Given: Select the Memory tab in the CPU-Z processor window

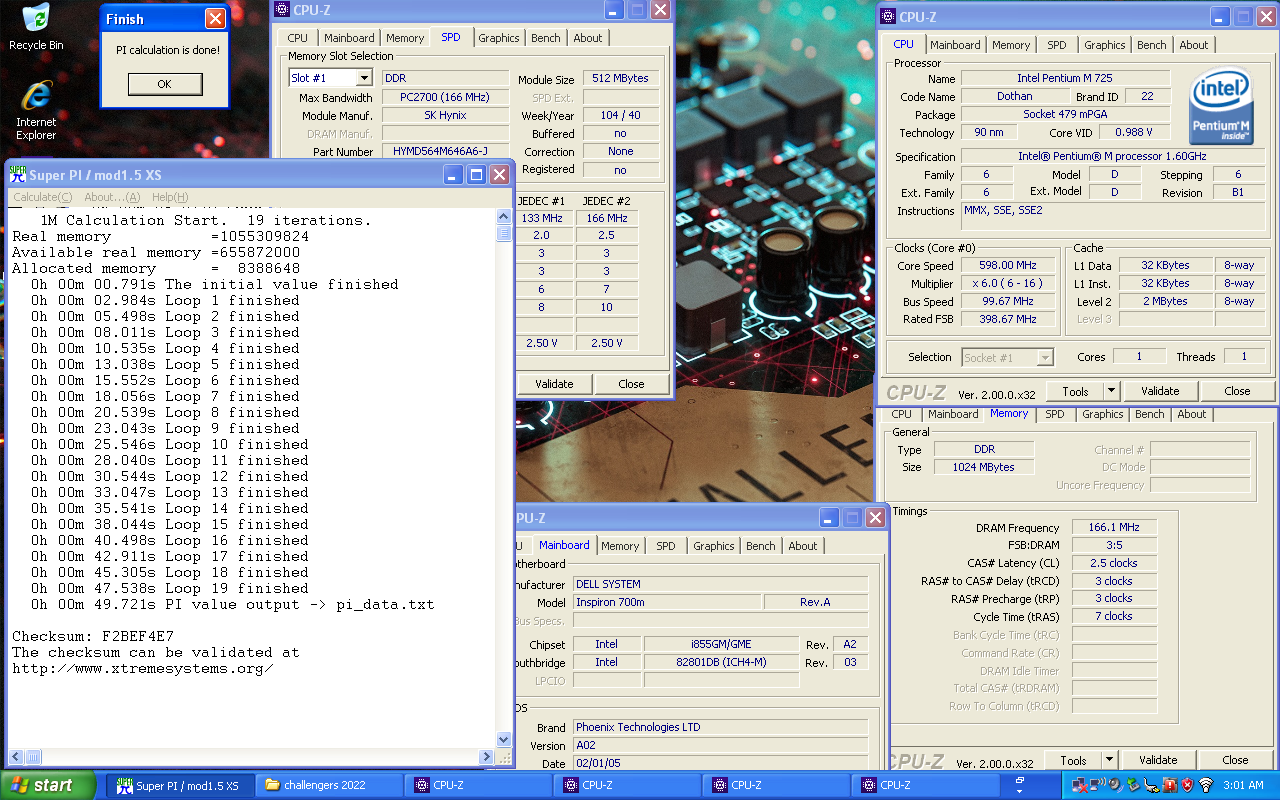Looking at the screenshot, I should pyautogui.click(x=1011, y=45).
